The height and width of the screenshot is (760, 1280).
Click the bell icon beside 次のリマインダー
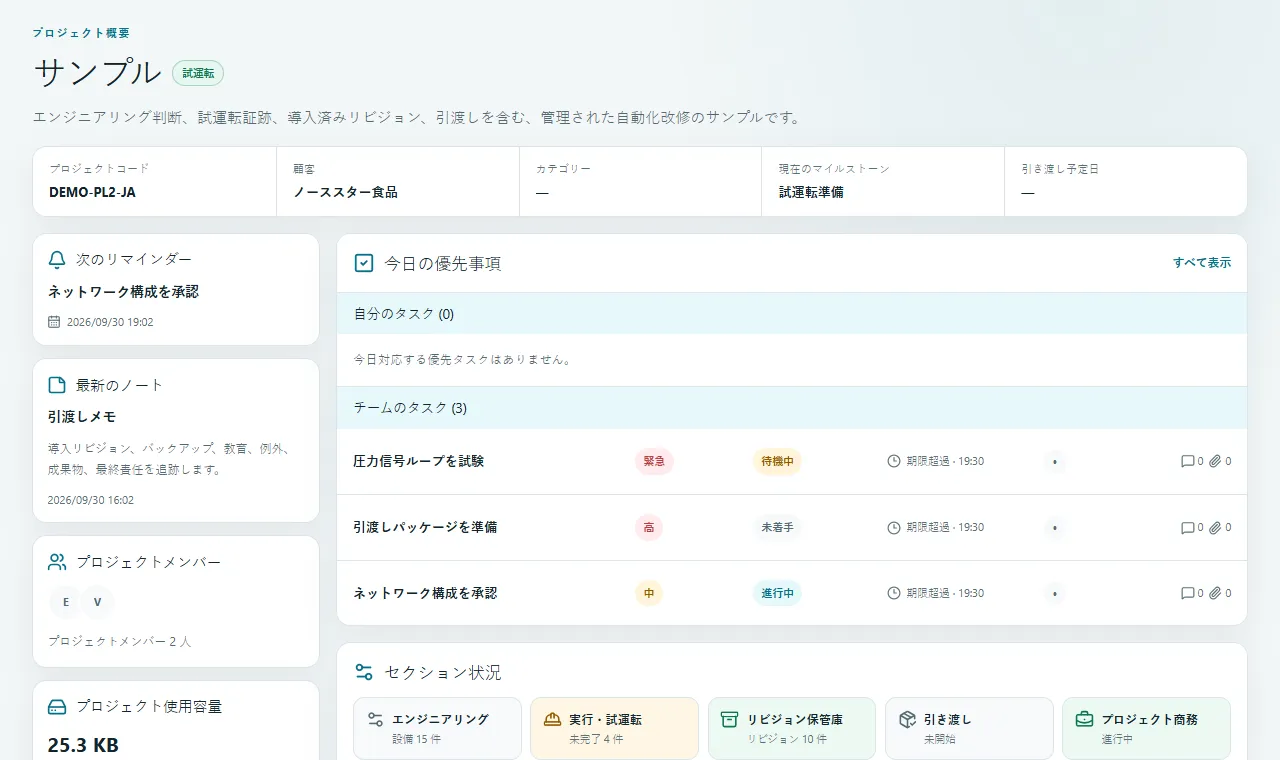tap(57, 259)
